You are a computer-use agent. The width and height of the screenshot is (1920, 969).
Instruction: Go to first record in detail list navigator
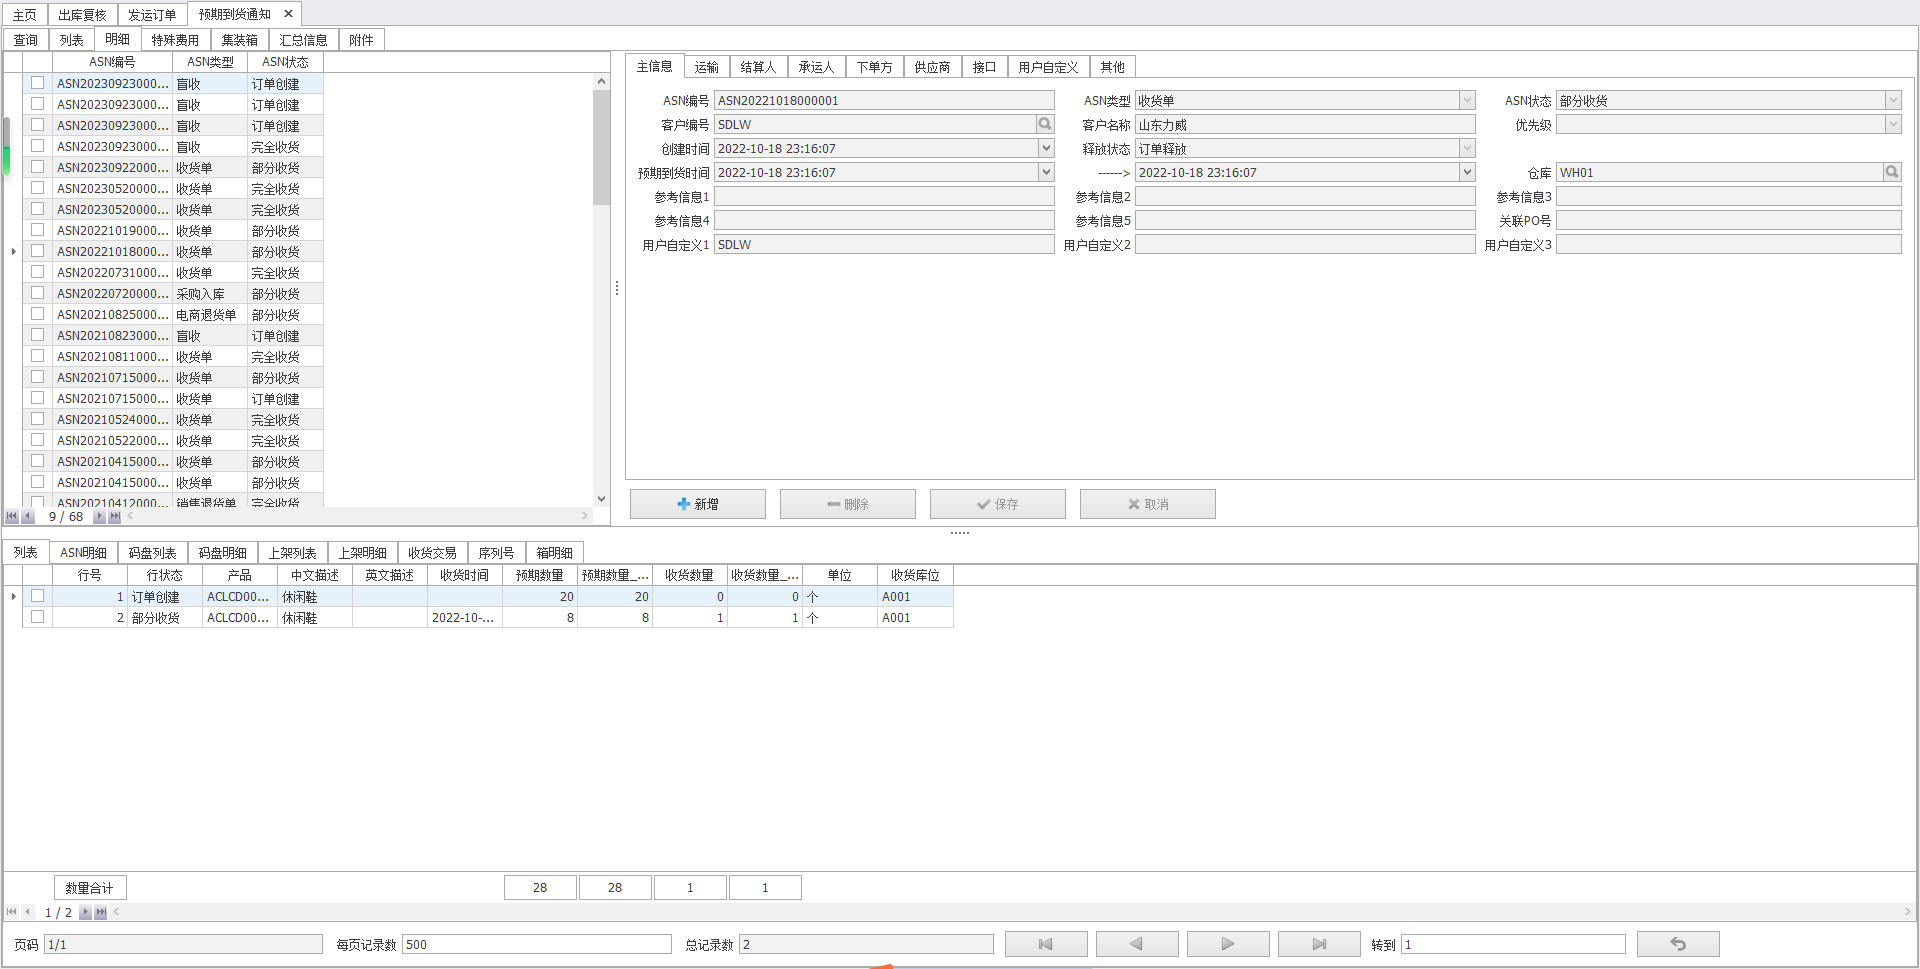coord(11,912)
